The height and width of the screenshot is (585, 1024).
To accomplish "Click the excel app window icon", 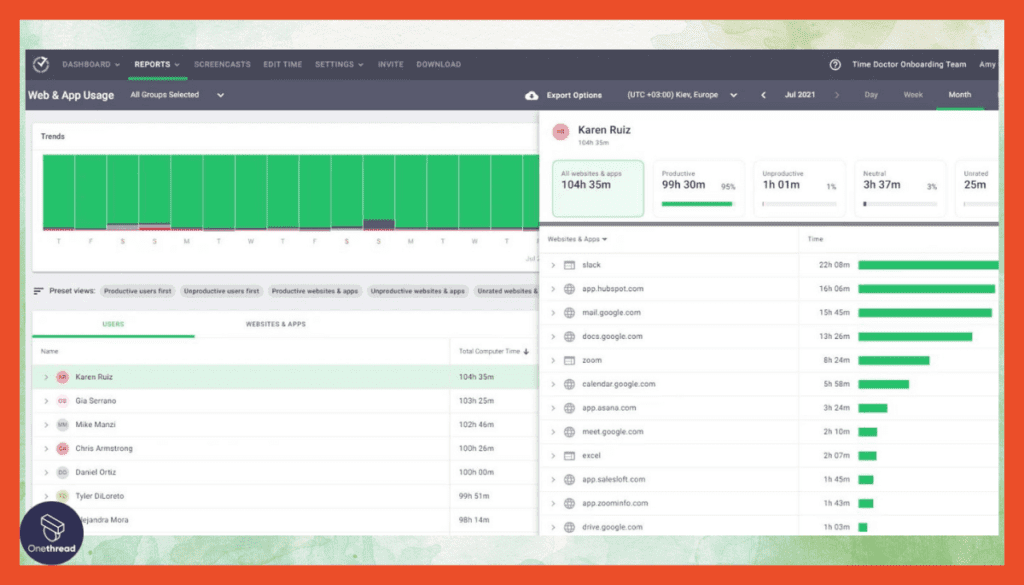I will (569, 456).
